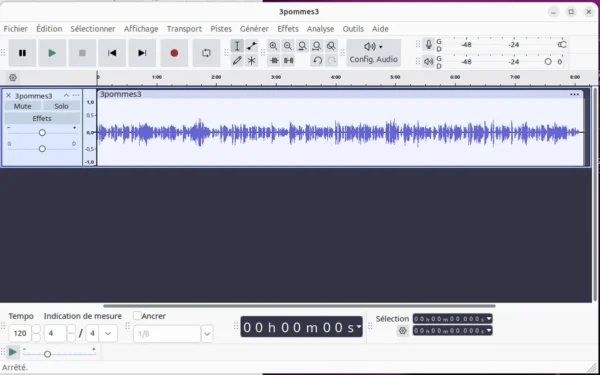Click the 4:00 mark on the timeline ruler
Image resolution: width=600 pixels, height=375 pixels.
point(336,77)
